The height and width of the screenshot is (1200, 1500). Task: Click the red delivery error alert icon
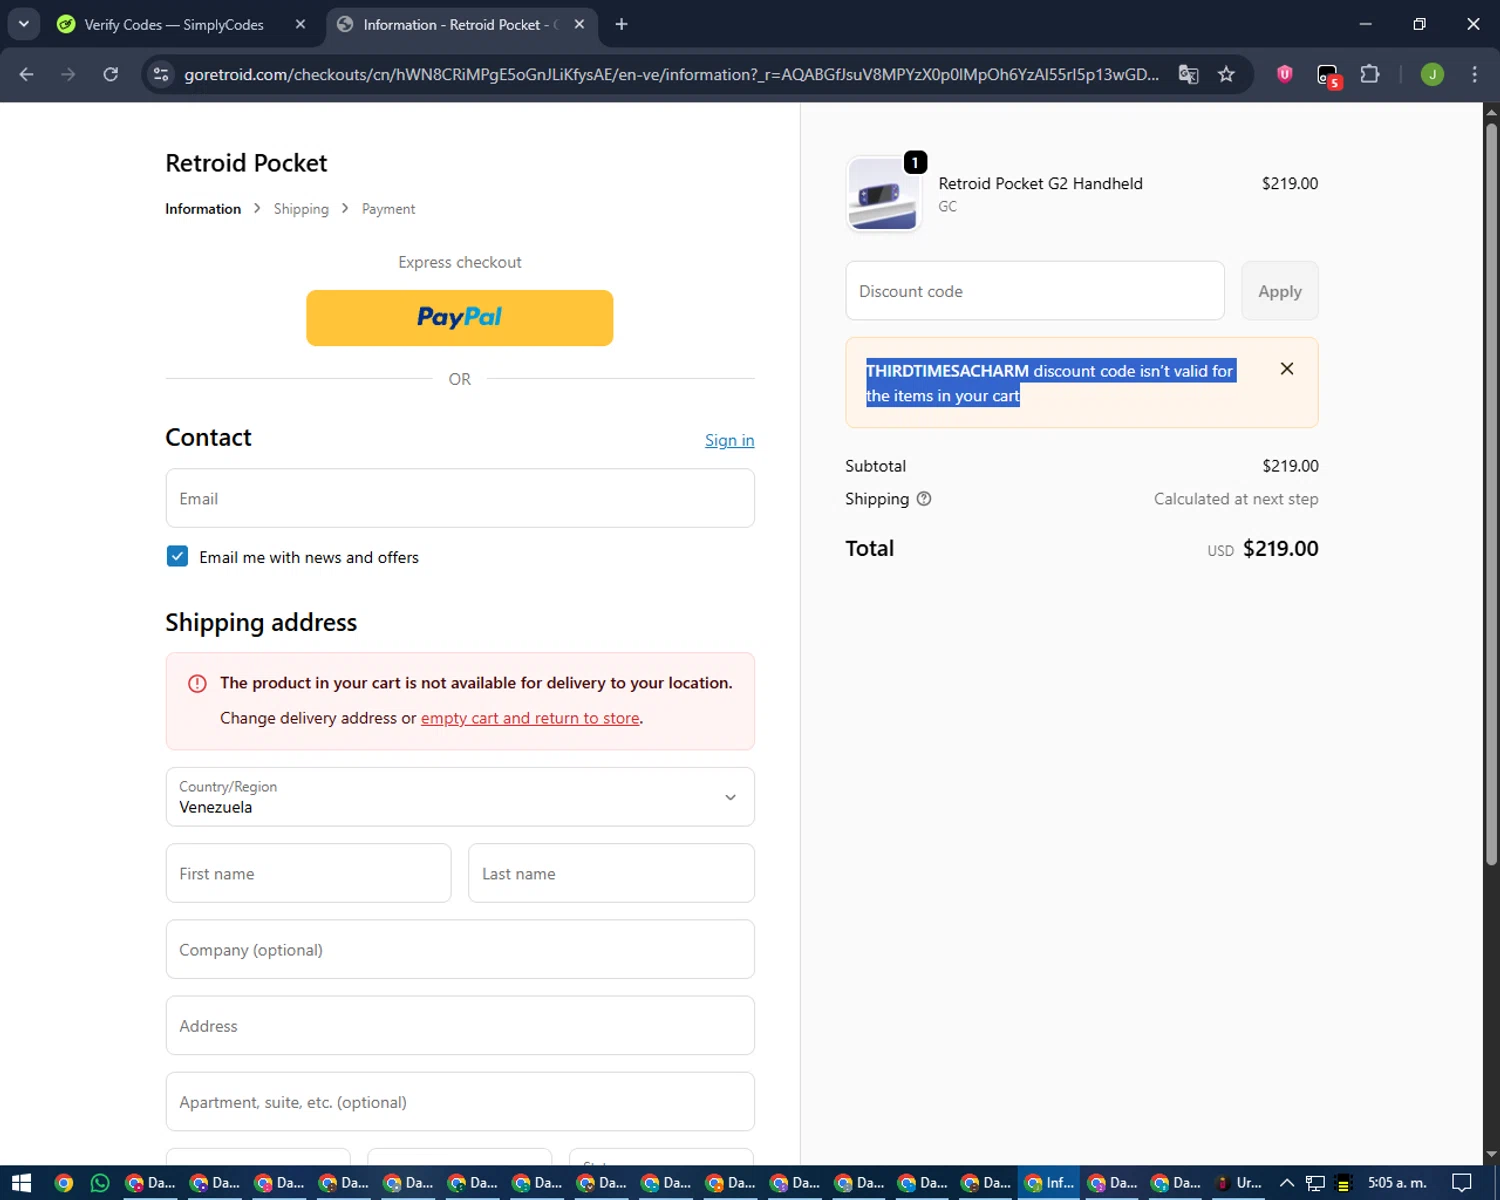197,683
